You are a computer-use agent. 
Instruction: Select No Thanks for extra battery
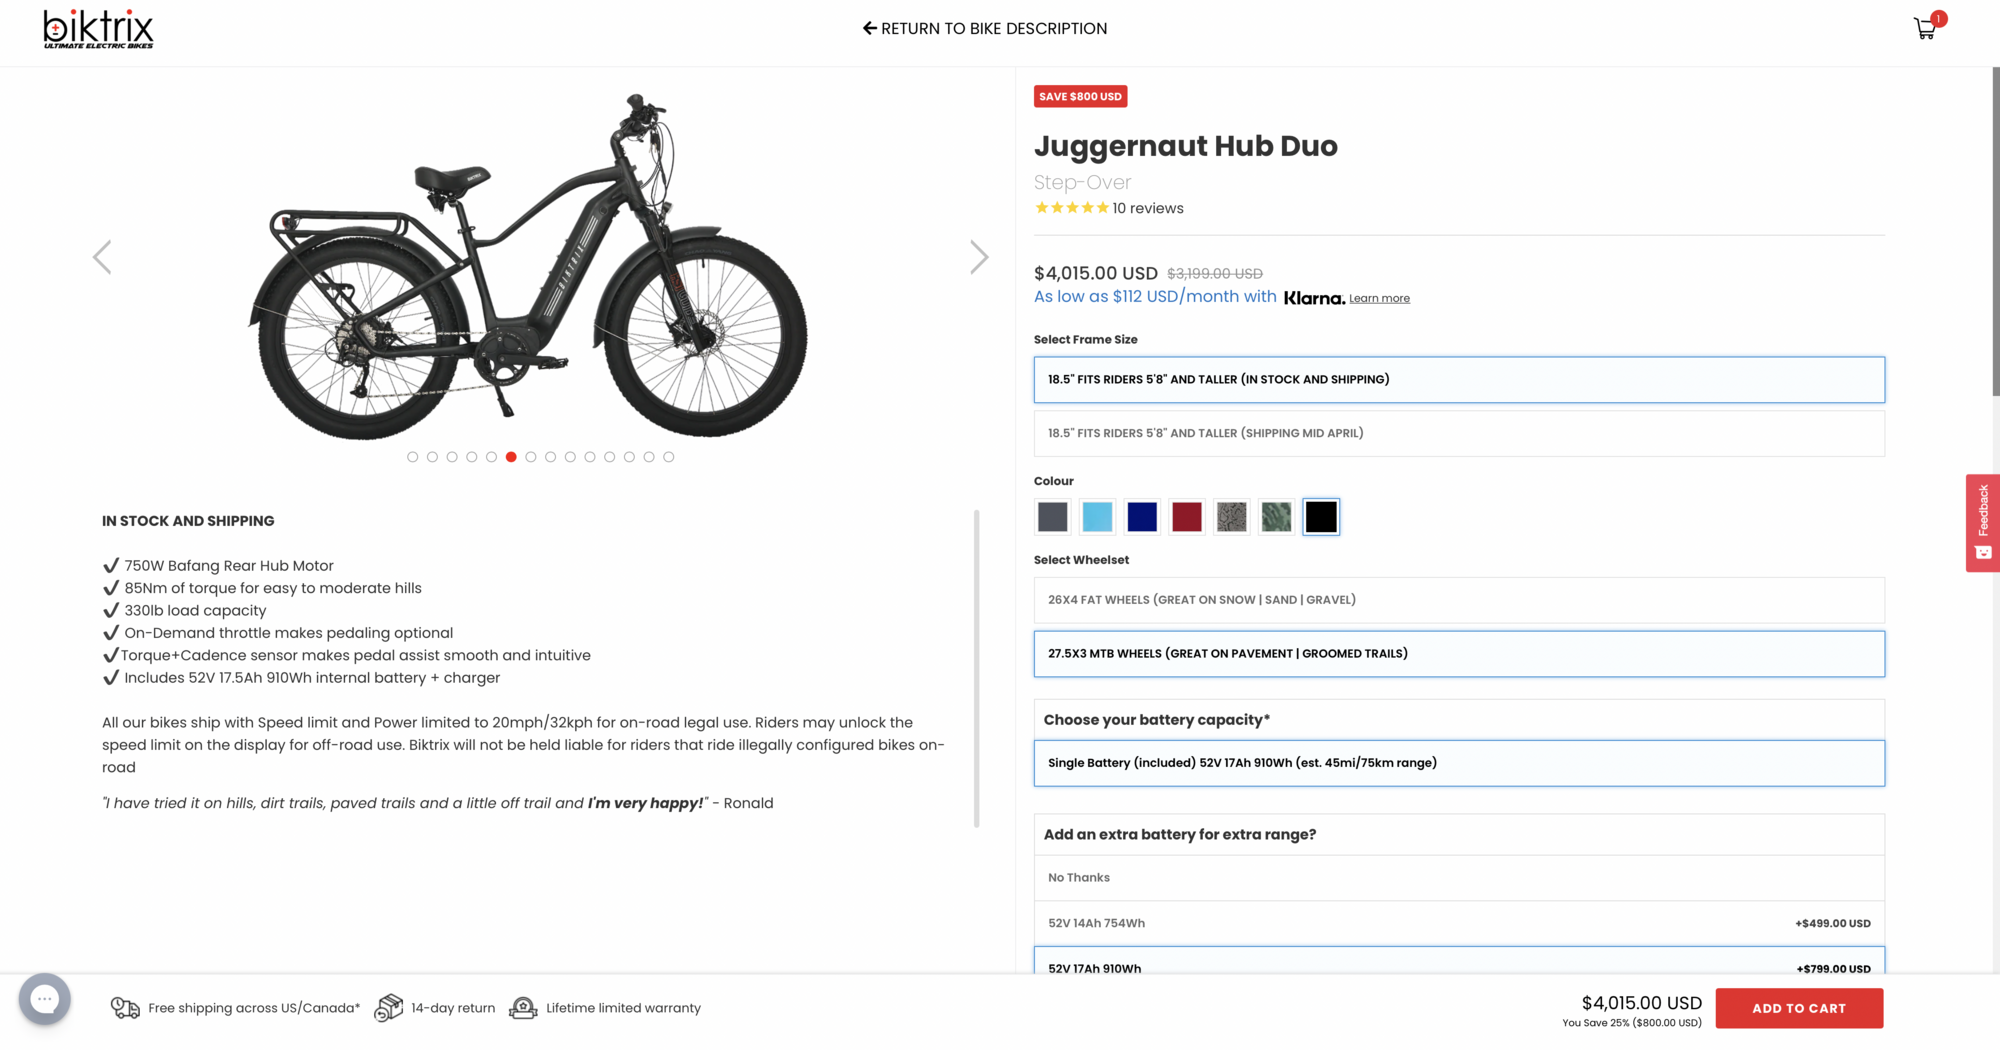(1458, 878)
